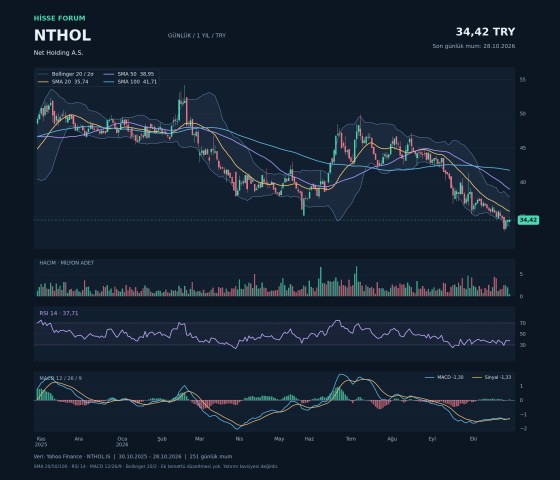The image size is (560, 480).
Task: Click the "Bollinger 20 / 2σ" legend entry
Action: click(66, 74)
